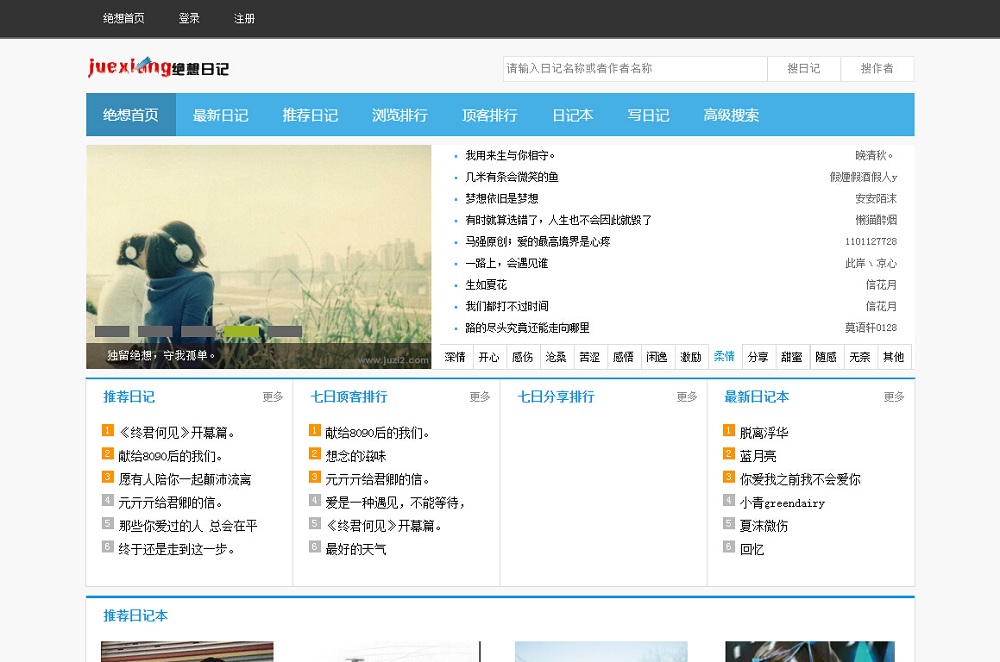Screen dimensions: 1000x662
Task: Select the 其他 mood tab
Action: [x=893, y=357]
